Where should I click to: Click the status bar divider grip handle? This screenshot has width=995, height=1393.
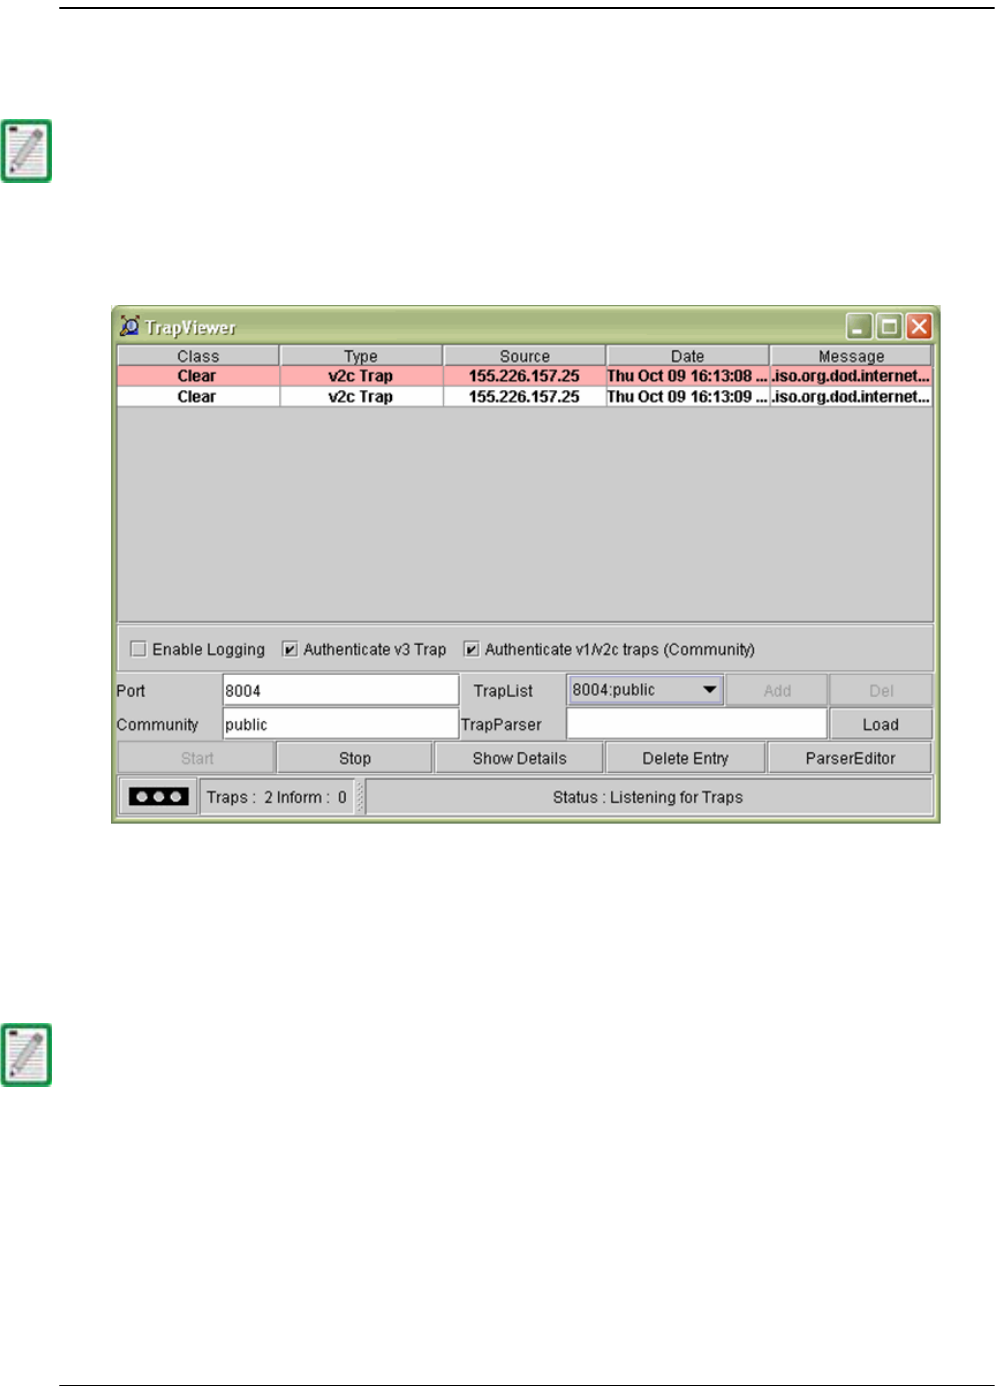360,797
